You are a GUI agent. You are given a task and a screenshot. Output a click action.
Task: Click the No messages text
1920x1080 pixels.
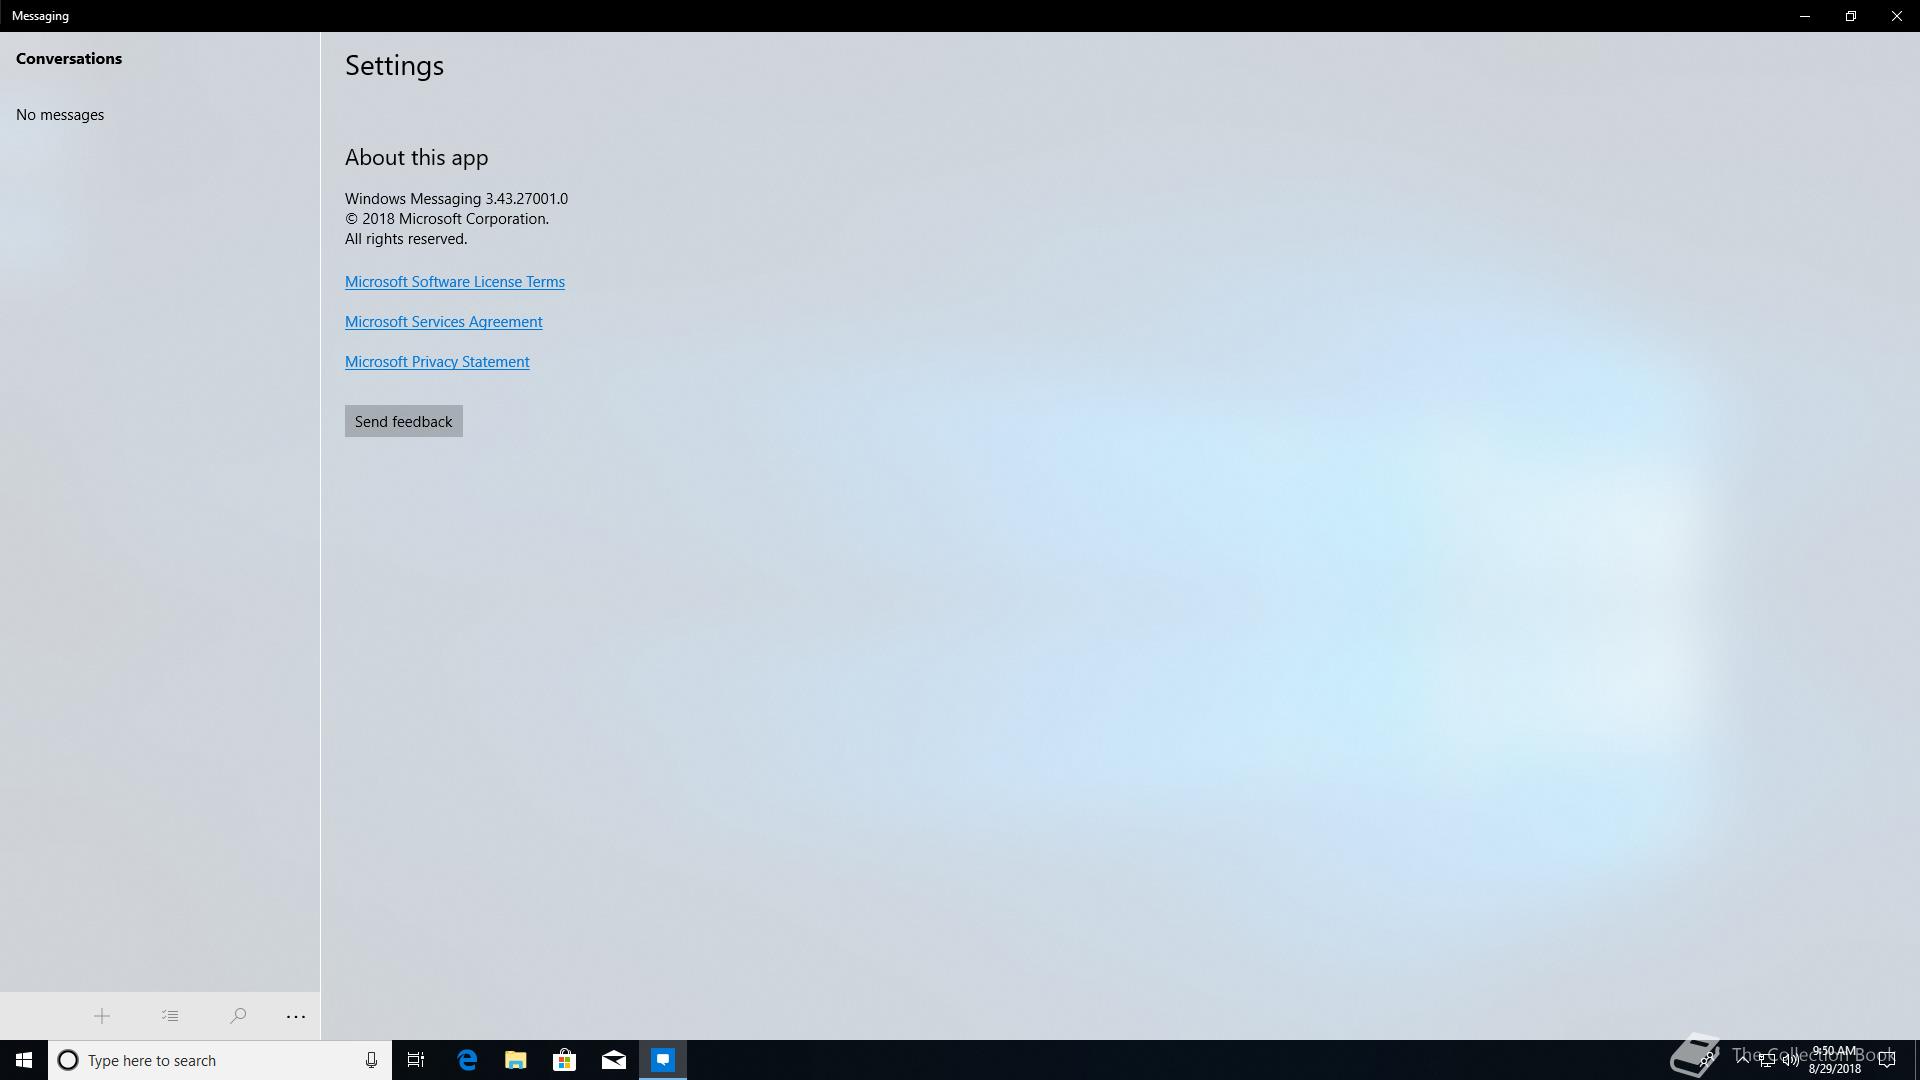[60, 115]
